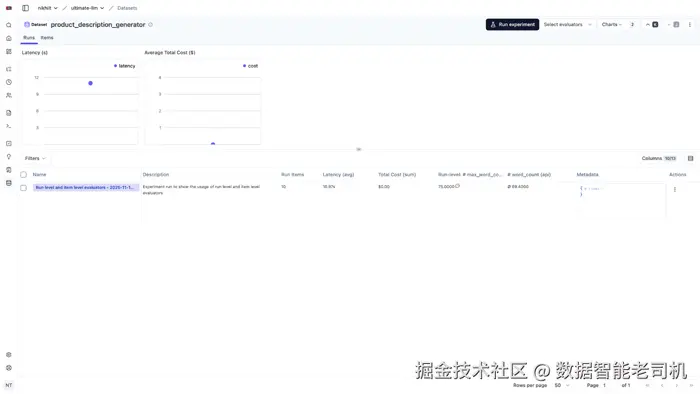Open Playground terminal icon in sidebar
The height and width of the screenshot is (394, 700).
(x=8, y=126)
